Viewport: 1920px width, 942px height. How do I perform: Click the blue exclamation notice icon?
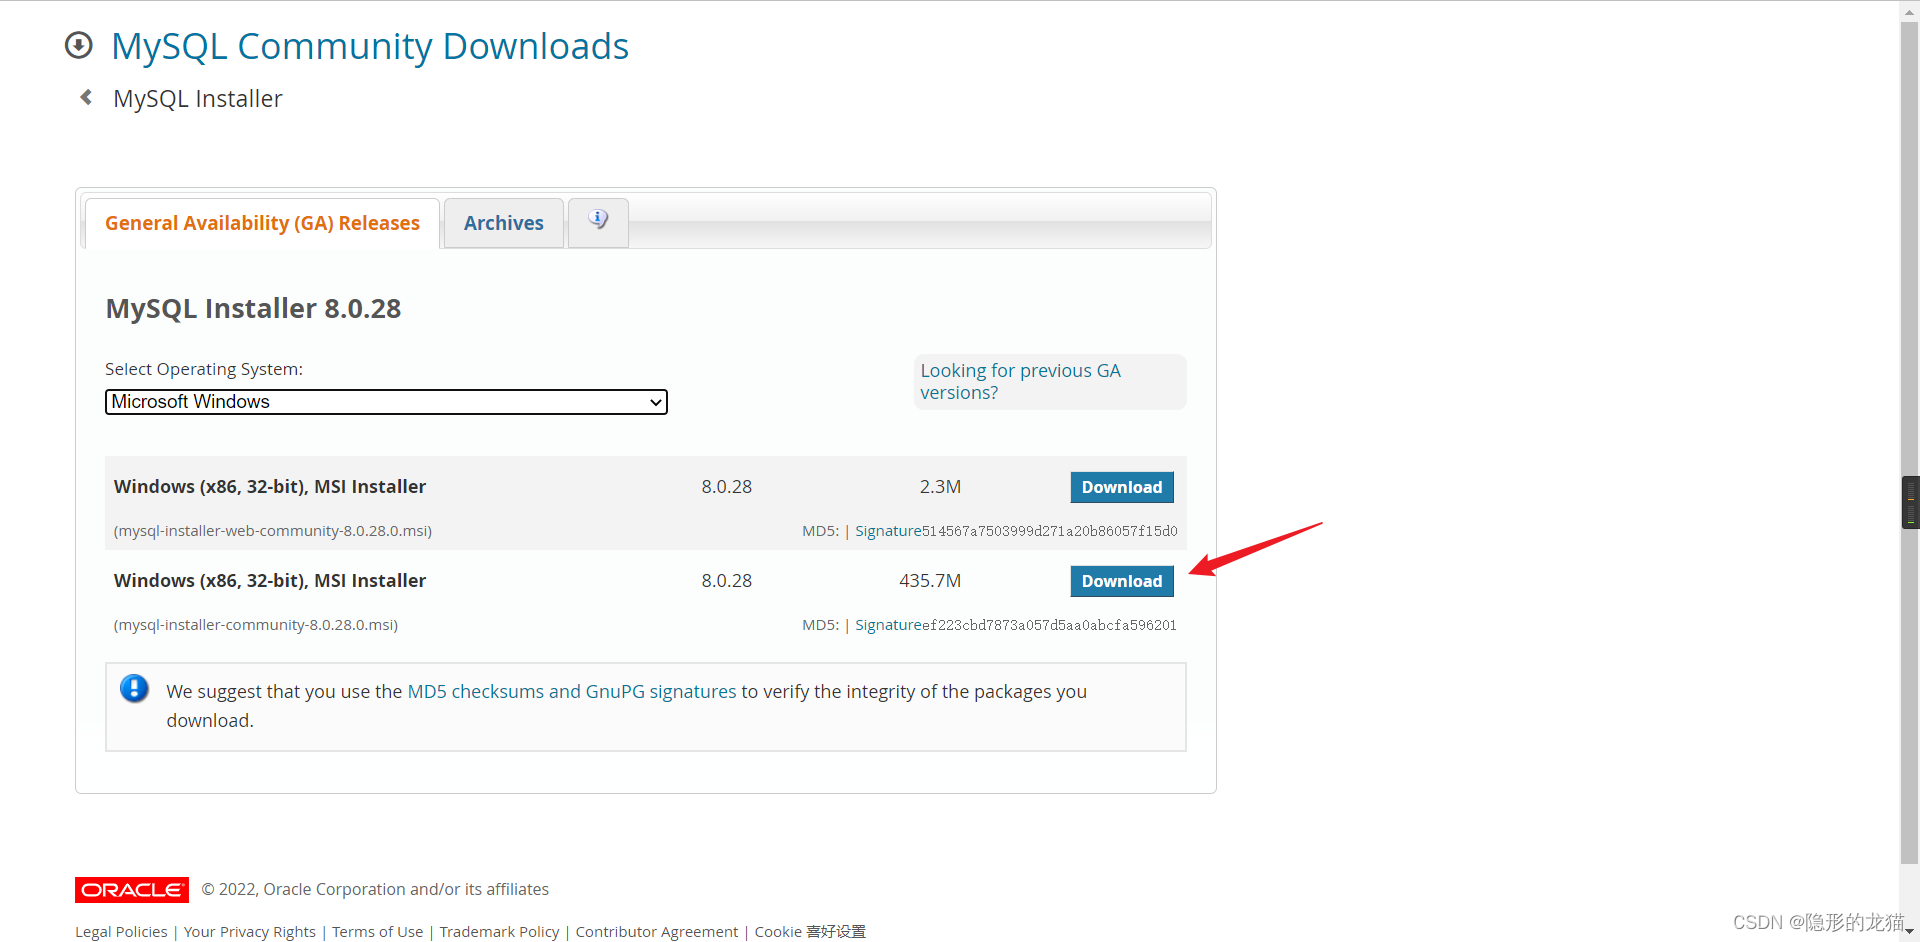134,689
